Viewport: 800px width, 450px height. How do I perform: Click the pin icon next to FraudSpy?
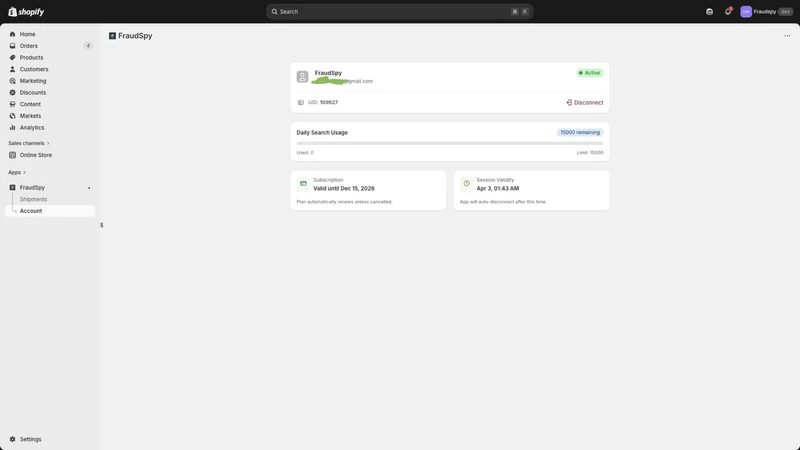tap(89, 188)
